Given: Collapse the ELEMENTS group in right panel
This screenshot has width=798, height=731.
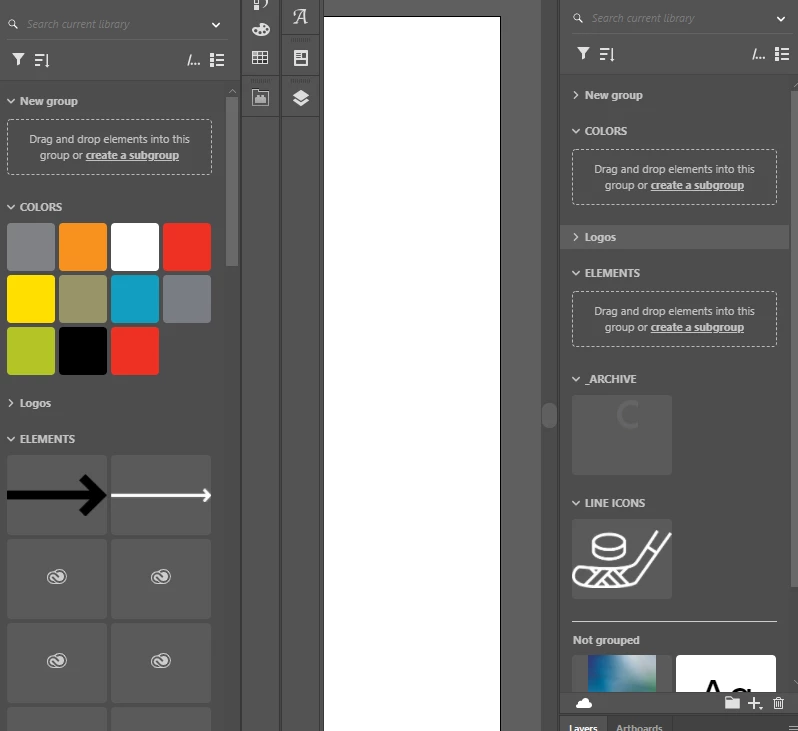Looking at the screenshot, I should (576, 273).
